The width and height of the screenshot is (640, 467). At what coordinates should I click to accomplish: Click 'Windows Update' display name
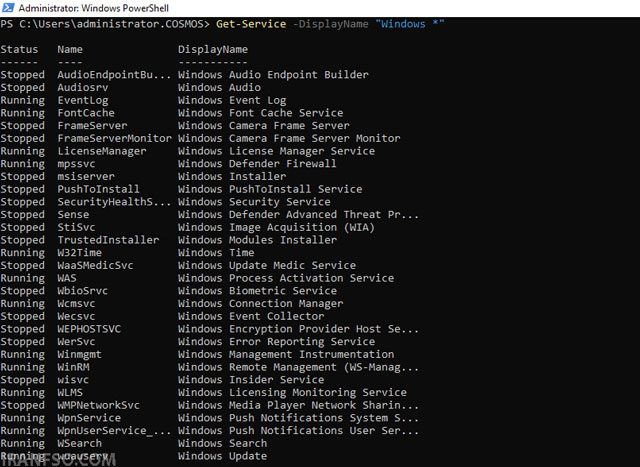[x=223, y=456]
